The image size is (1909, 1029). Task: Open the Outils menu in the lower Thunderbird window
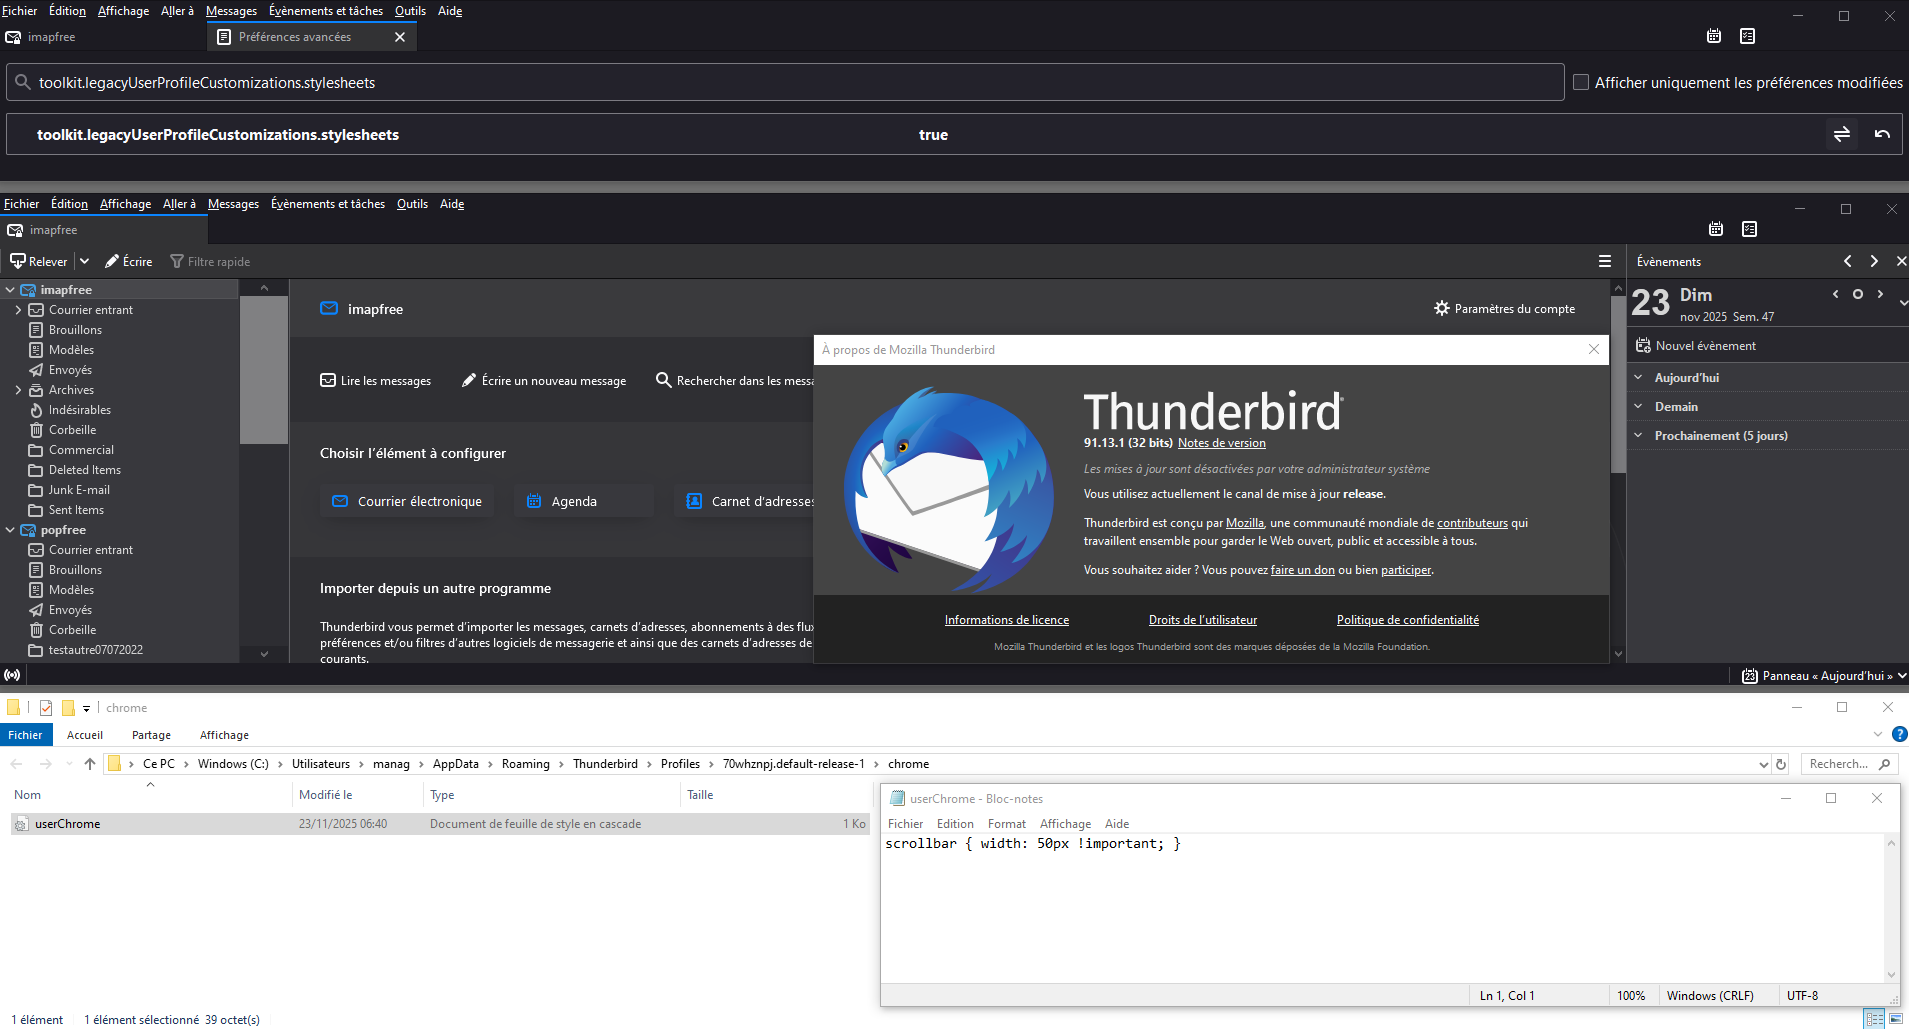412,204
